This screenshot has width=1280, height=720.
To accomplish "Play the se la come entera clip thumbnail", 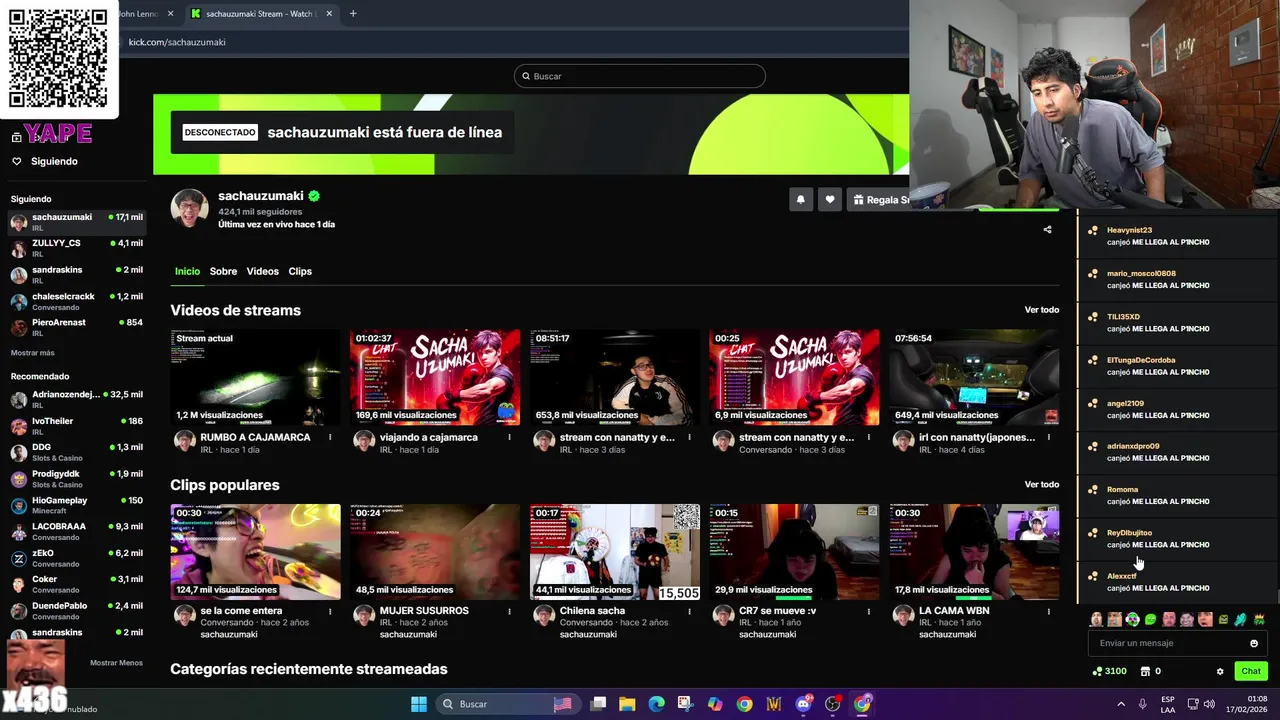I will click(x=255, y=552).
